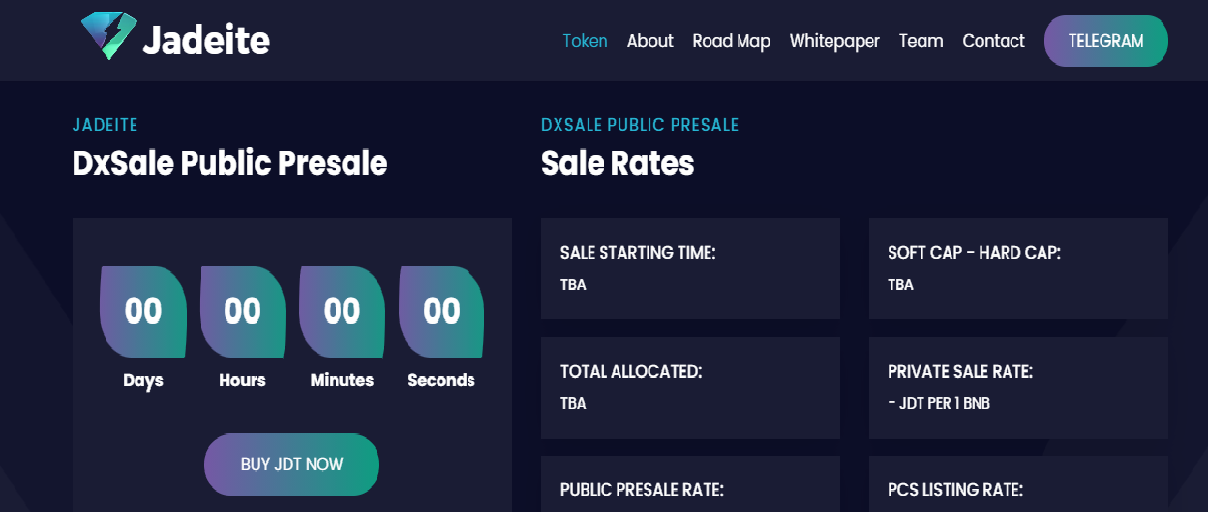Go to the About section
The width and height of the screenshot is (1208, 512).
pos(650,41)
